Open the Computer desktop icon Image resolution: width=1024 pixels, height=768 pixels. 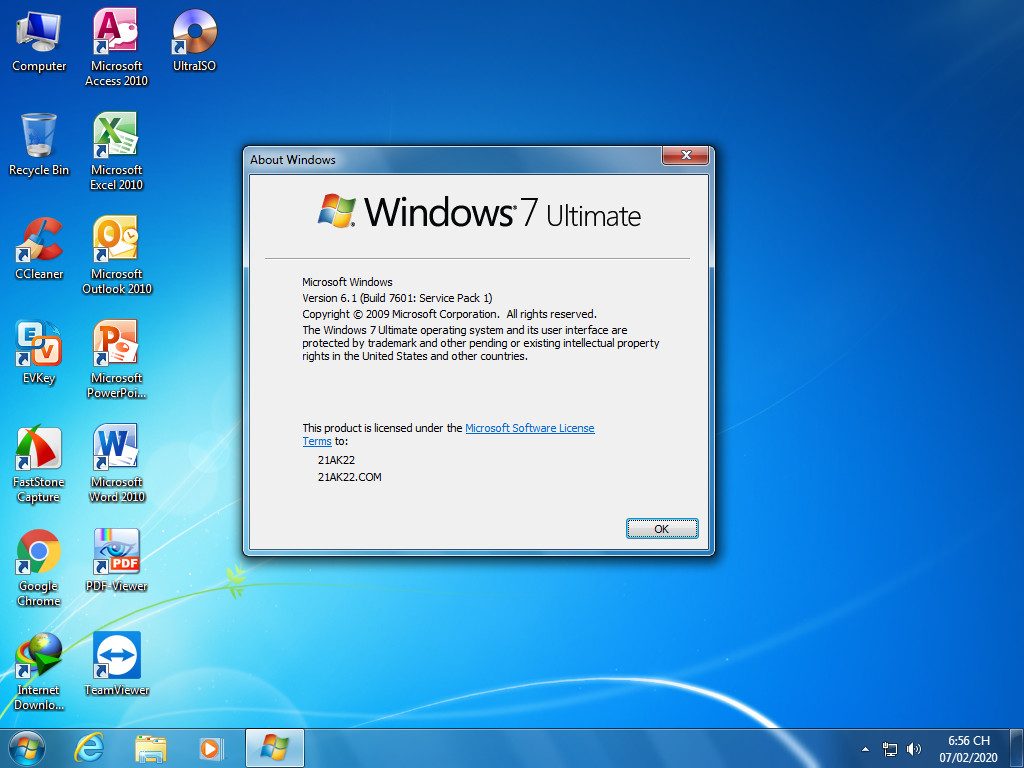[39, 42]
